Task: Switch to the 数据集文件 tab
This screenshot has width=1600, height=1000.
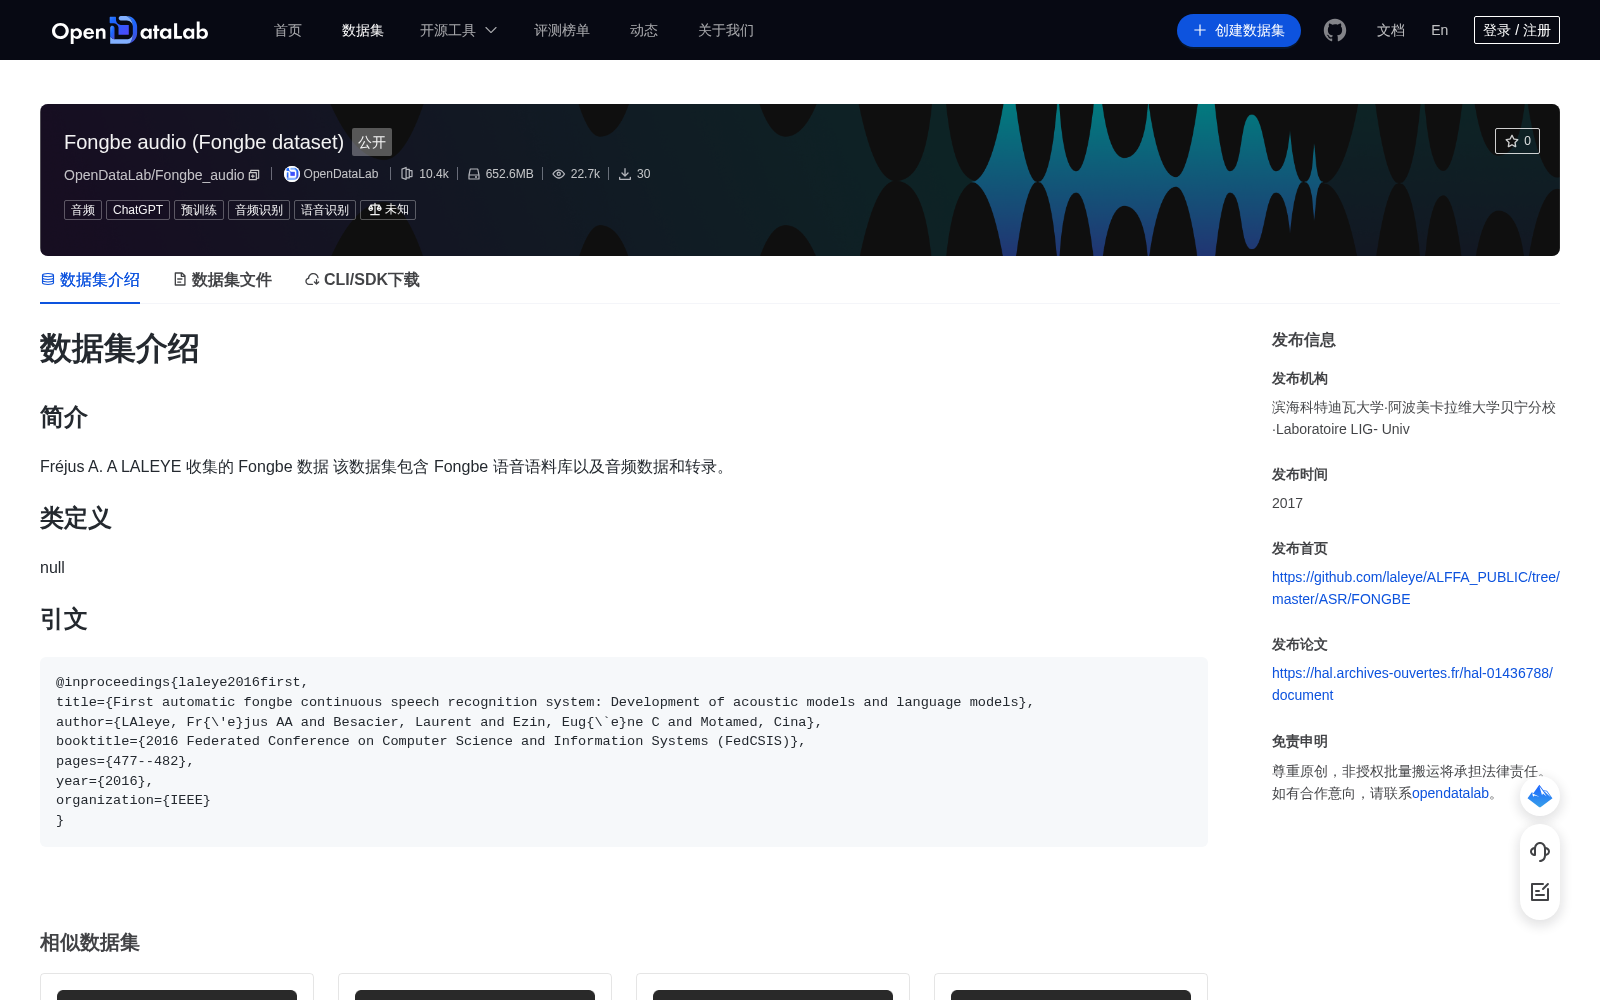Action: coord(222,280)
